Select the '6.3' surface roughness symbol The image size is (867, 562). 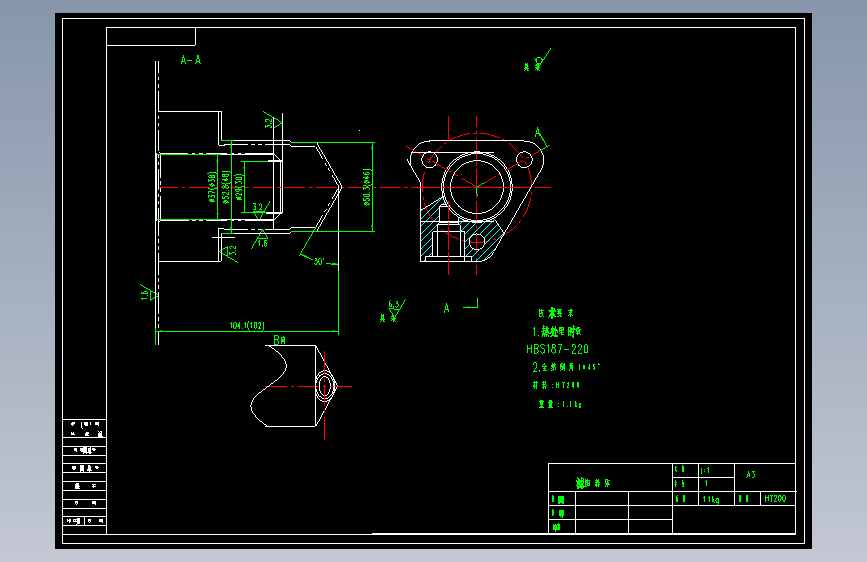click(x=396, y=310)
